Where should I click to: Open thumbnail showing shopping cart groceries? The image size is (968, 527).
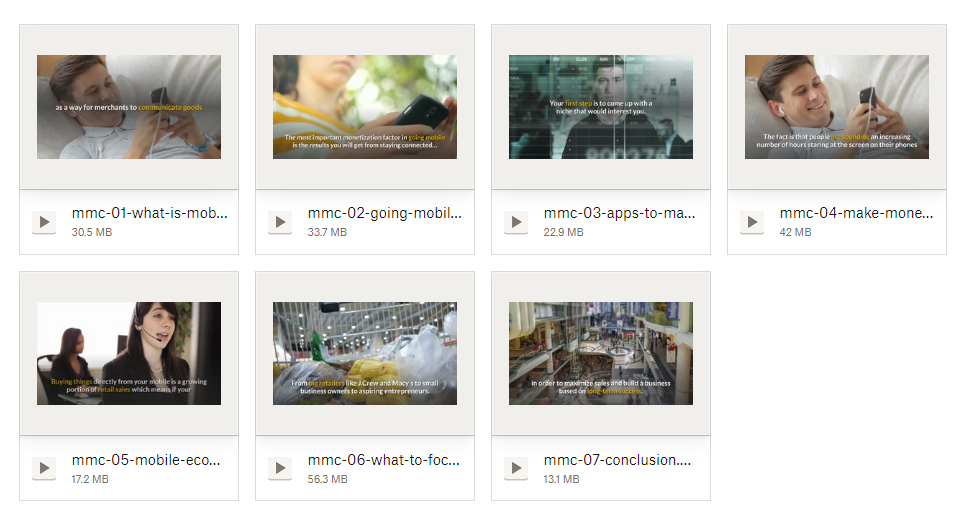365,353
